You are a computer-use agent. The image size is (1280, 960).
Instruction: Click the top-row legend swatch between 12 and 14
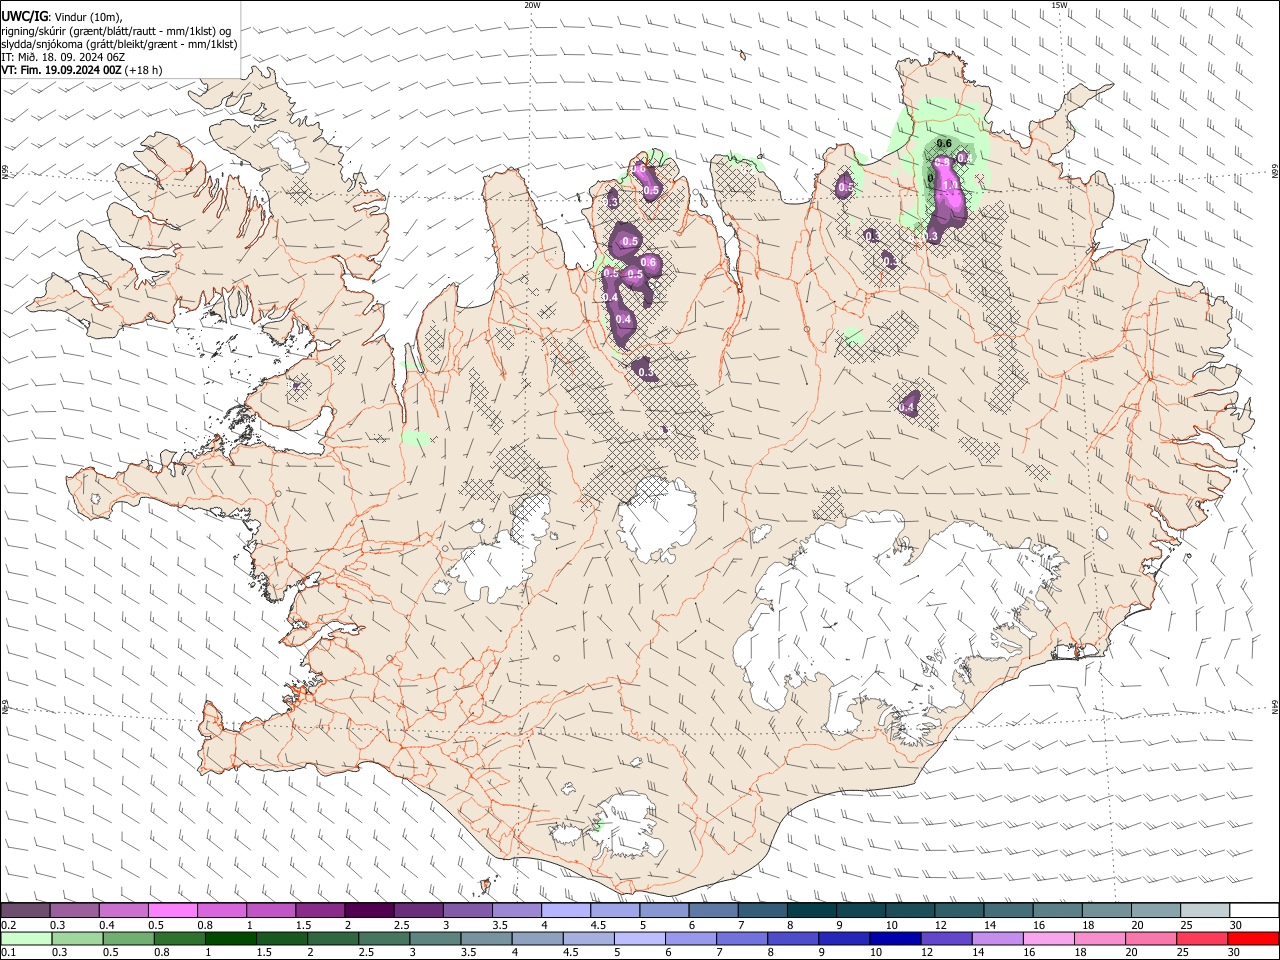(960, 910)
